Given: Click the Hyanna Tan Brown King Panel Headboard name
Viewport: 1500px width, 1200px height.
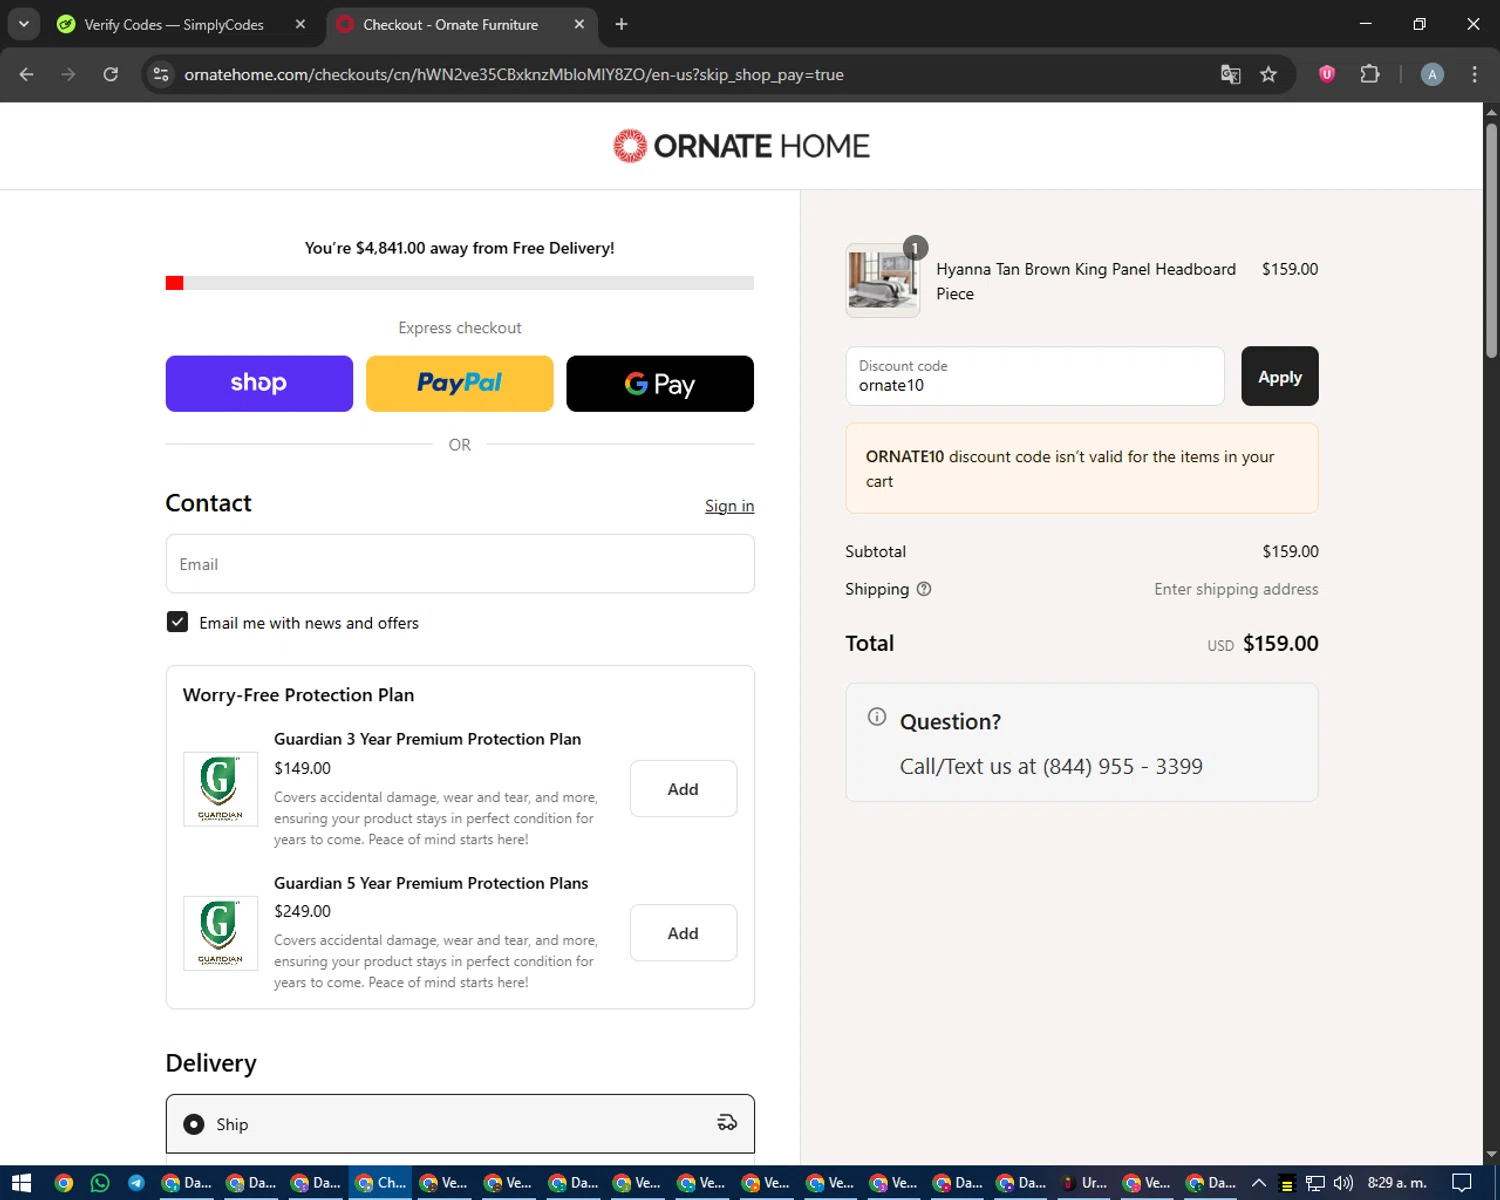Looking at the screenshot, I should pyautogui.click(x=1086, y=281).
